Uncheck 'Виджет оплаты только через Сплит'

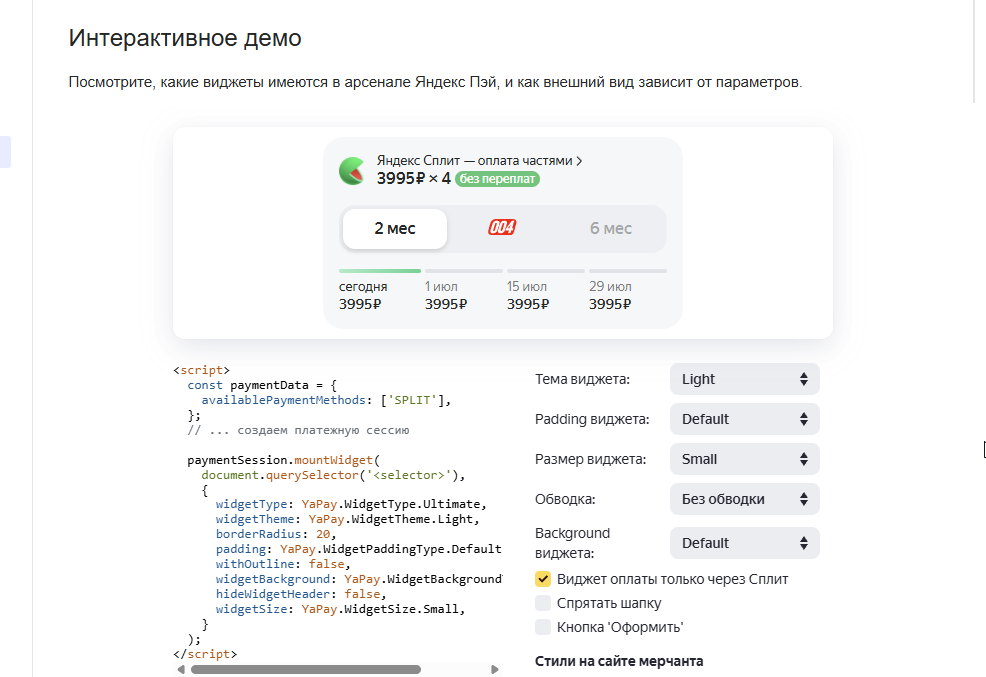[x=543, y=579]
